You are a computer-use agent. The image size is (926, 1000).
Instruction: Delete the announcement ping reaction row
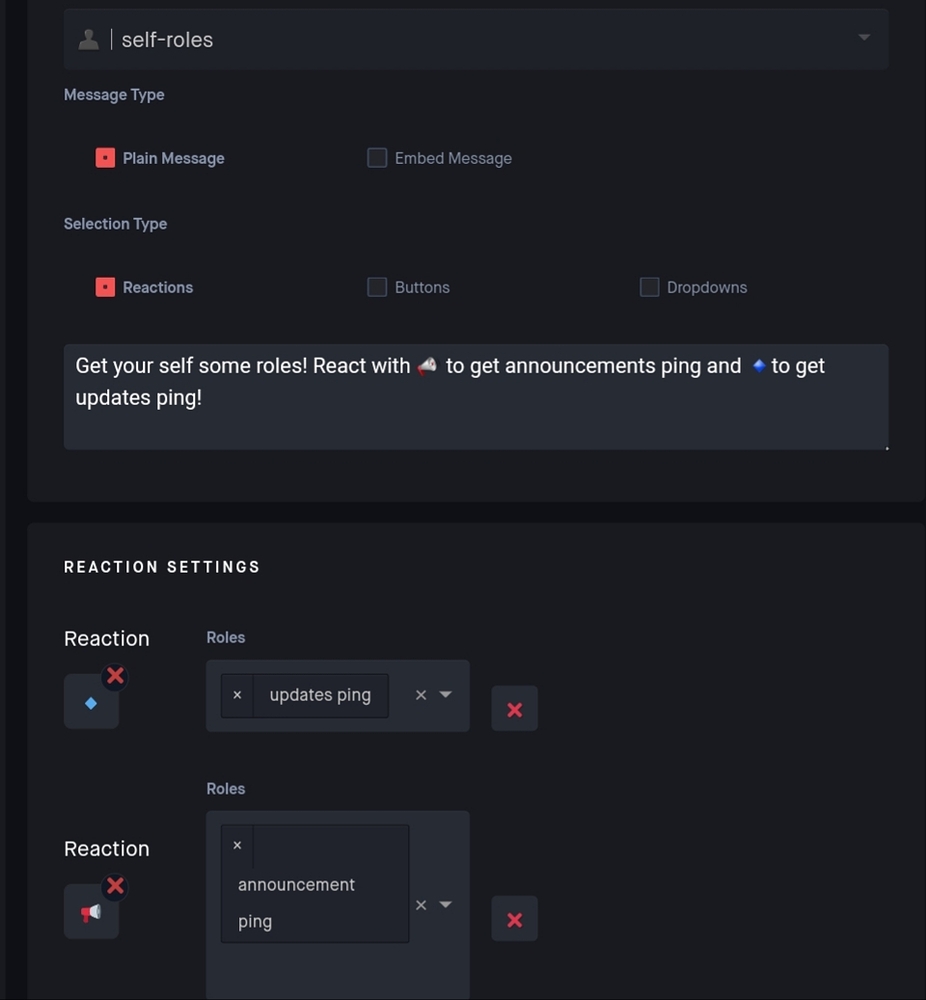click(514, 918)
